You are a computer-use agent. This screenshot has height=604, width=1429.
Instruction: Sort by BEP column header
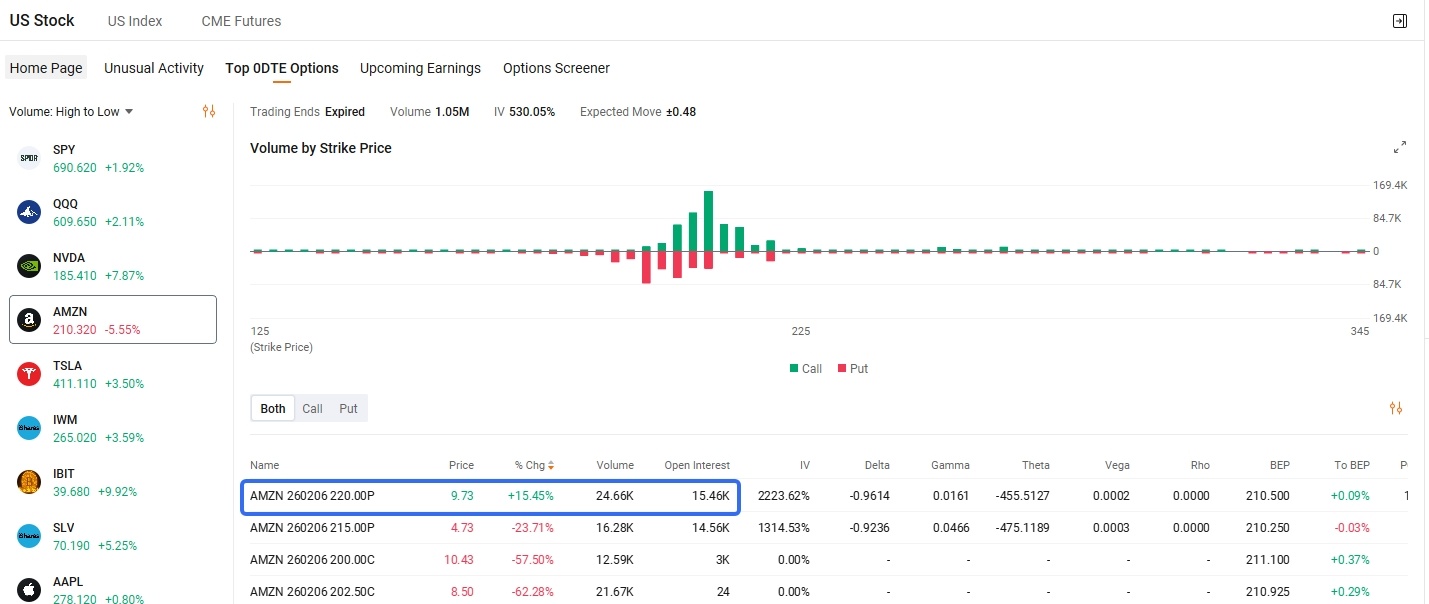tap(1280, 465)
